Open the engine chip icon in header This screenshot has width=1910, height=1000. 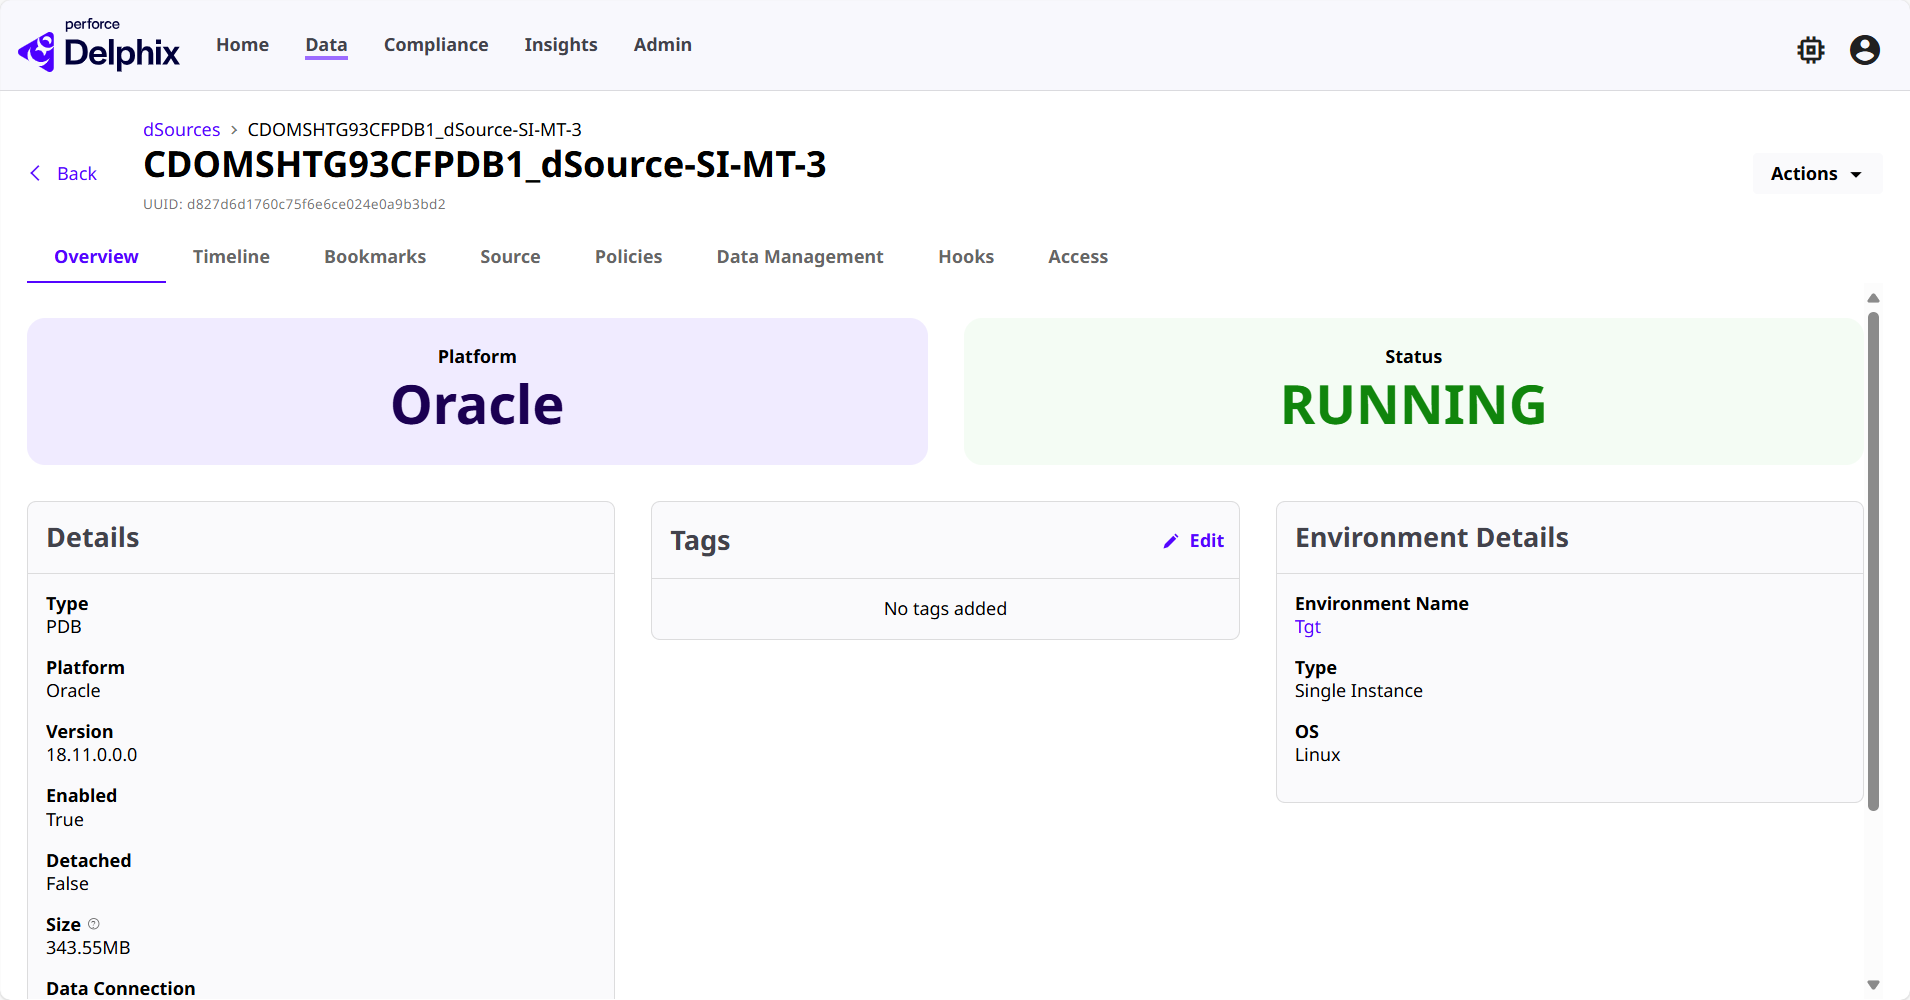pos(1811,50)
